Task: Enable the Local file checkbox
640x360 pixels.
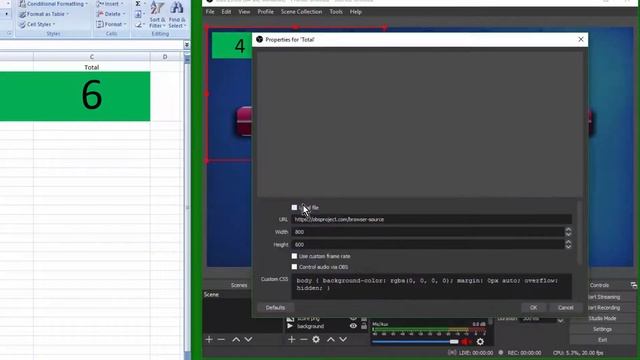Action: click(x=294, y=207)
